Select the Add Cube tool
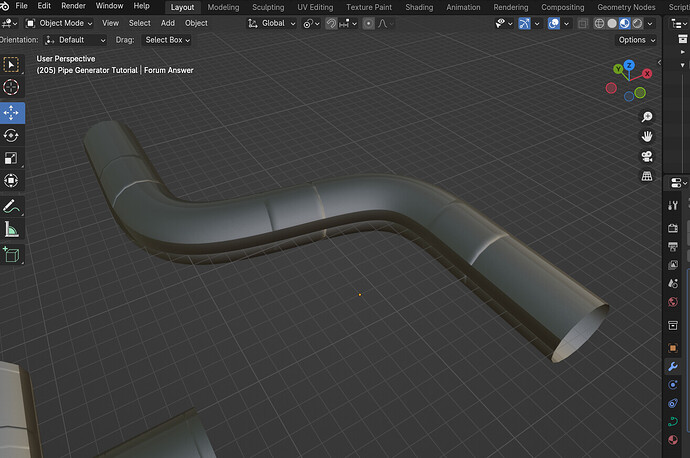 [11, 255]
